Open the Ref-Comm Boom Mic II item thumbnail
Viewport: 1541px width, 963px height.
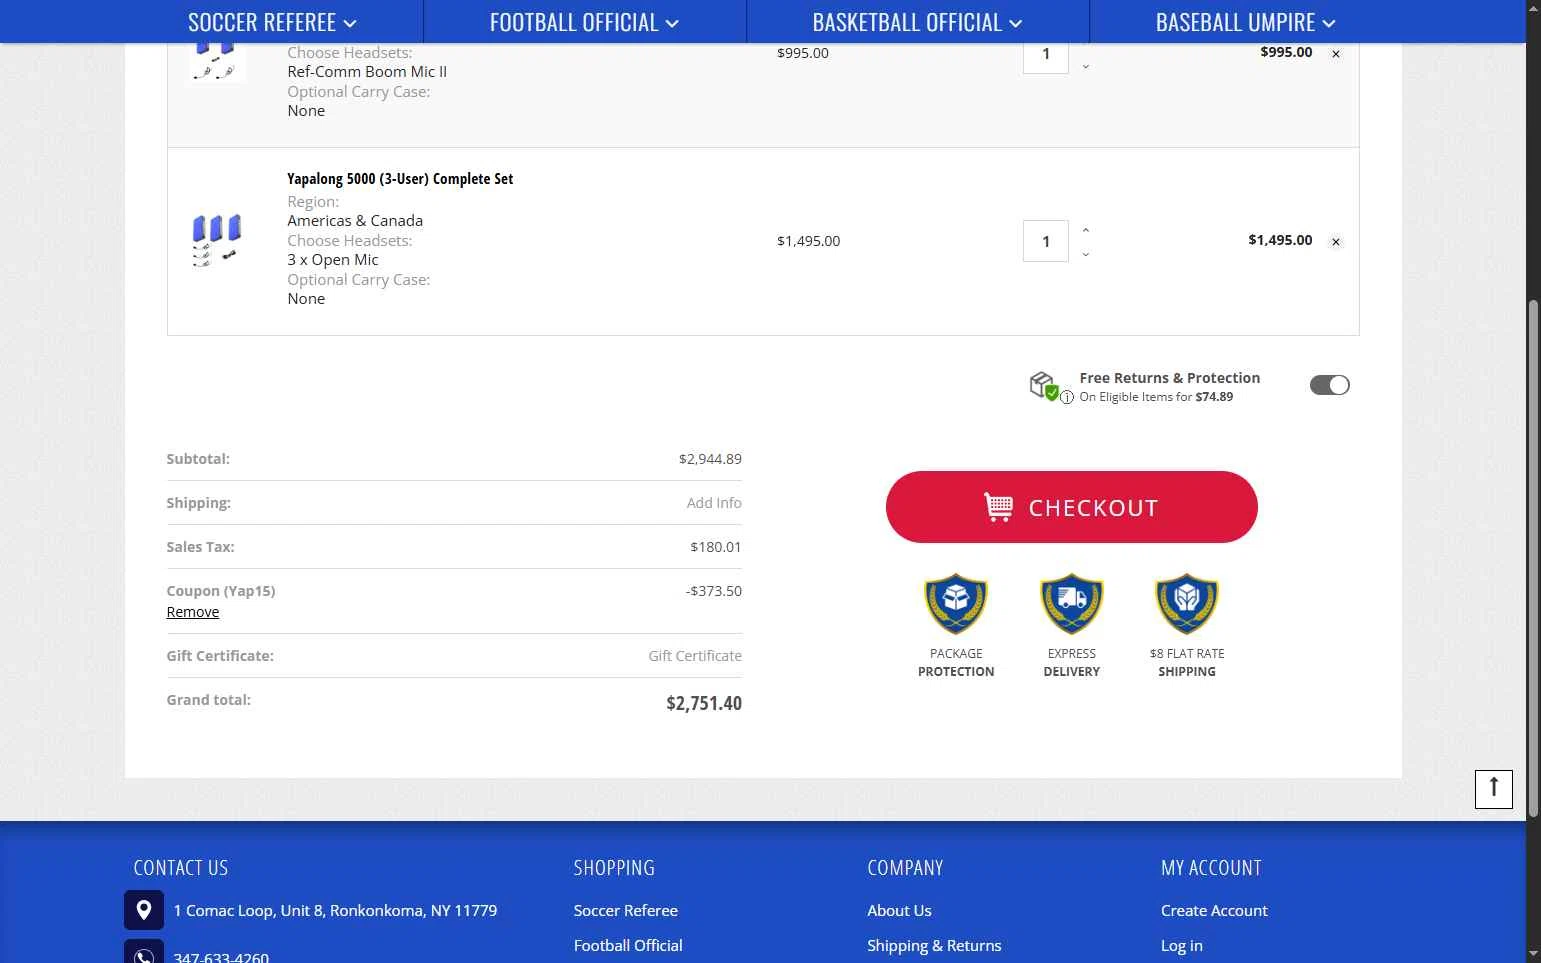pos(217,61)
